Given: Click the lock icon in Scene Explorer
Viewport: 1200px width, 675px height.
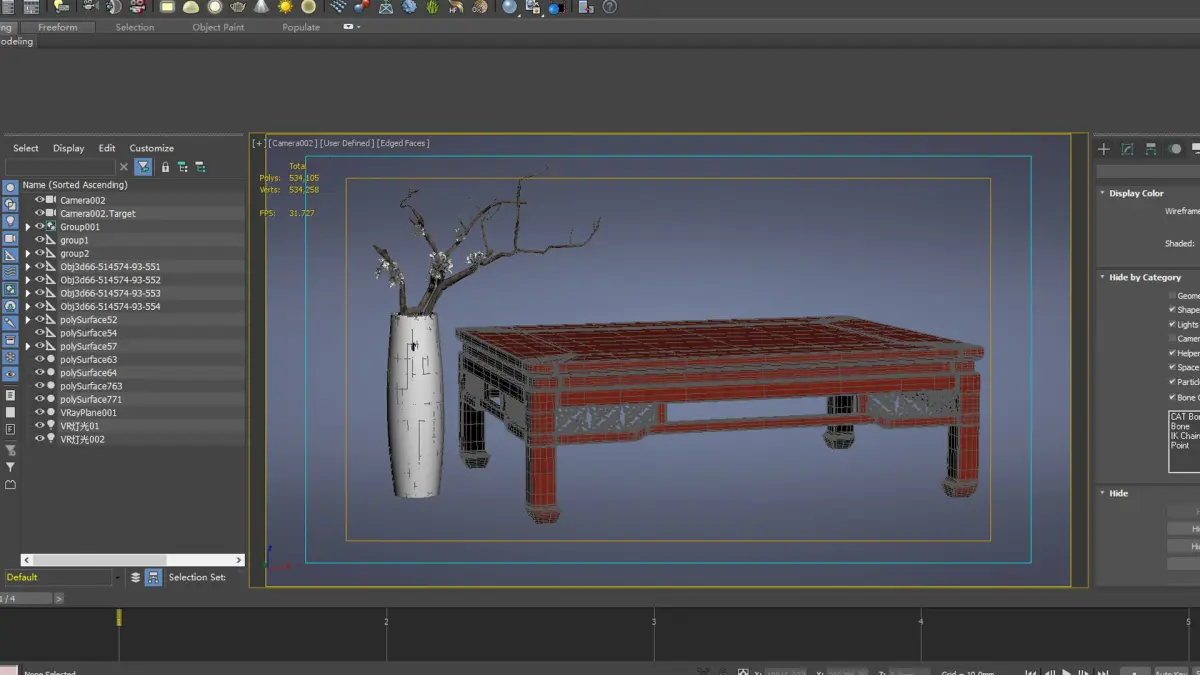Looking at the screenshot, I should click(x=166, y=167).
